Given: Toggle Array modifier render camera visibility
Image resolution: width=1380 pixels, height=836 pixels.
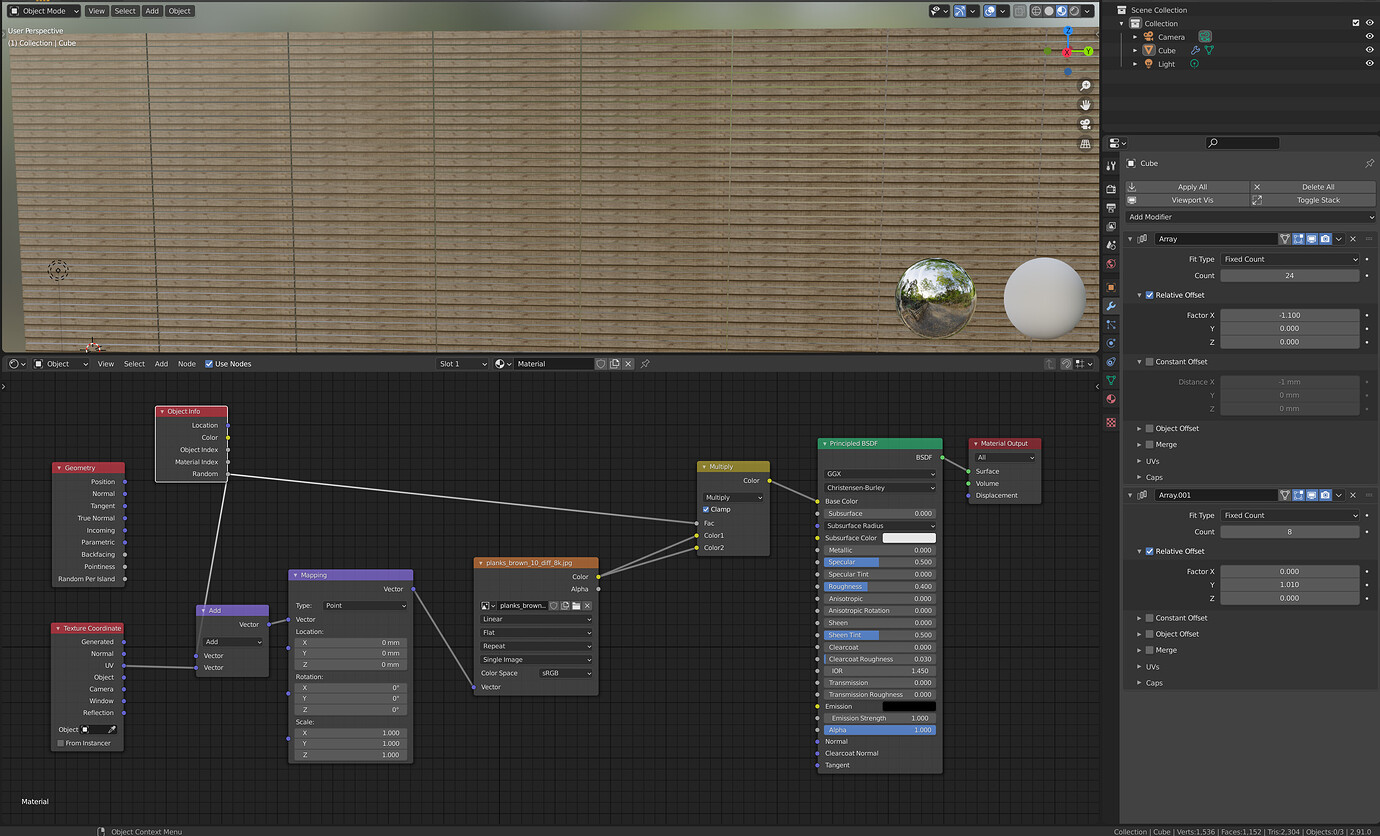Looking at the screenshot, I should [x=1325, y=239].
